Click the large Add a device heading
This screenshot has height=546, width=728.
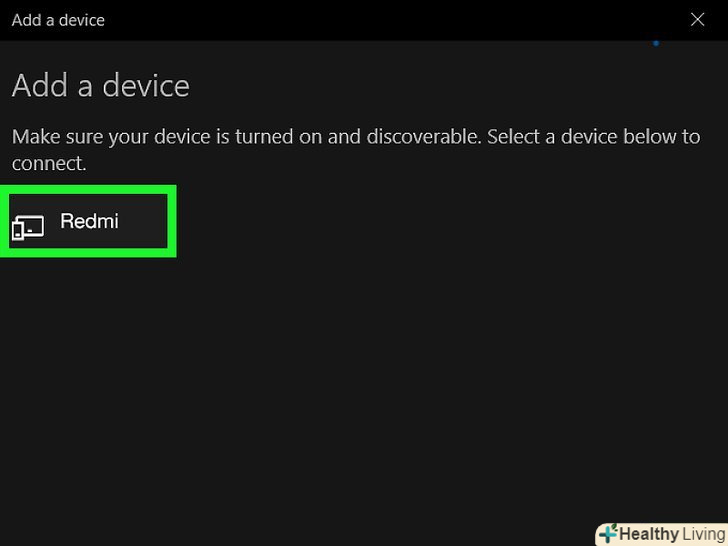click(x=100, y=86)
